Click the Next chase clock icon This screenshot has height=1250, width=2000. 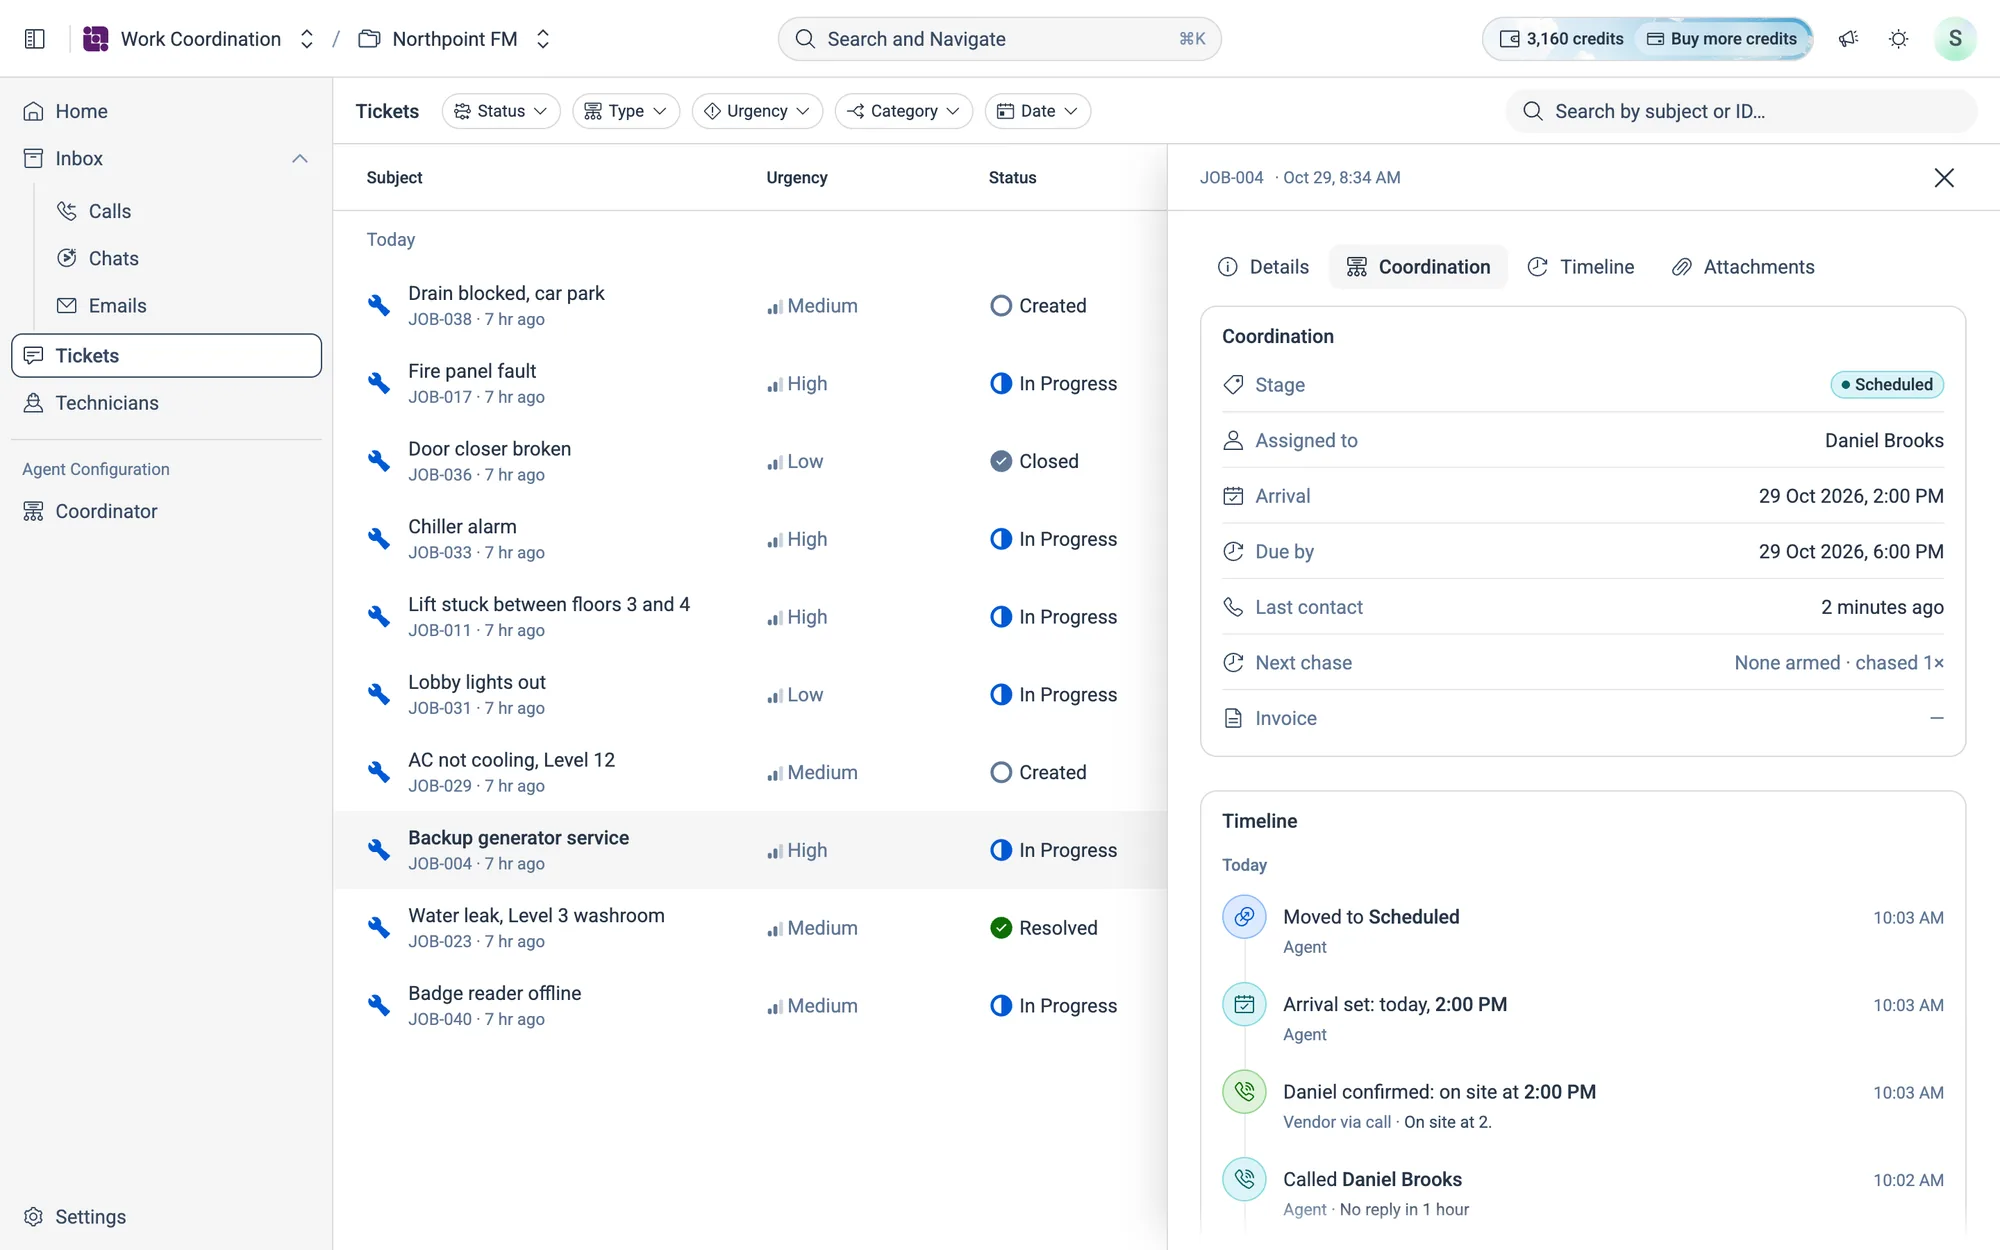pos(1233,663)
